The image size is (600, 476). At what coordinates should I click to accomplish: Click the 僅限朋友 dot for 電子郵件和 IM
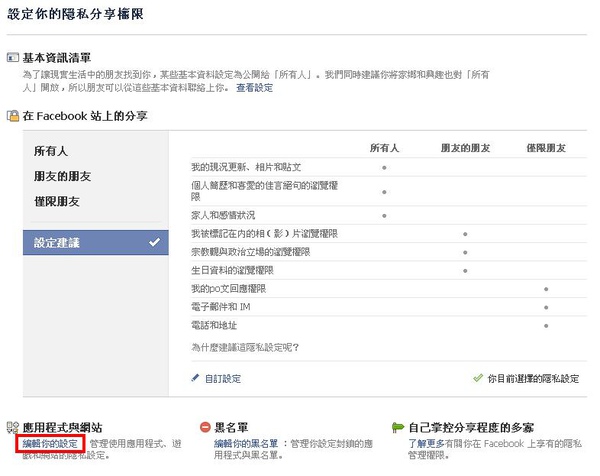coord(546,308)
